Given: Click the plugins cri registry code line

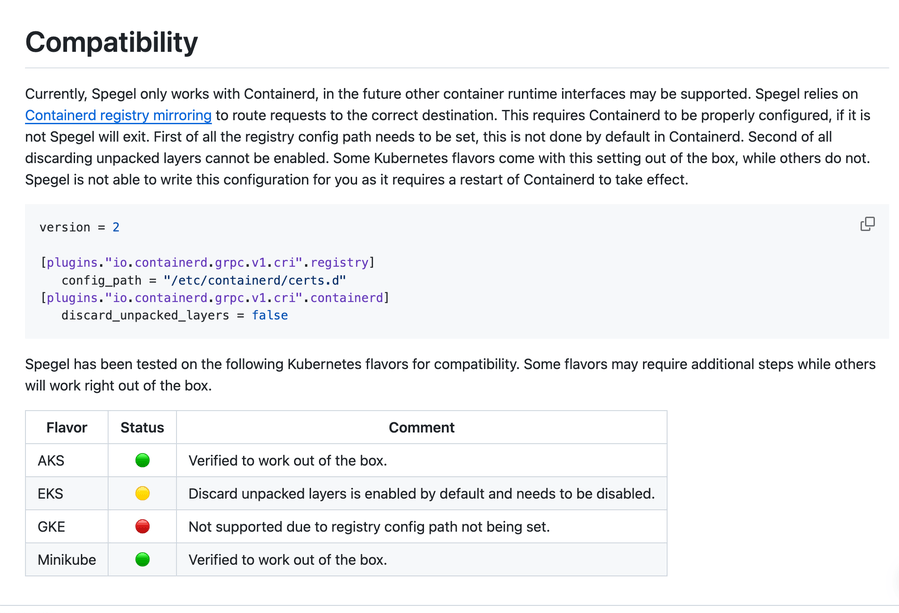Looking at the screenshot, I should click(x=207, y=263).
